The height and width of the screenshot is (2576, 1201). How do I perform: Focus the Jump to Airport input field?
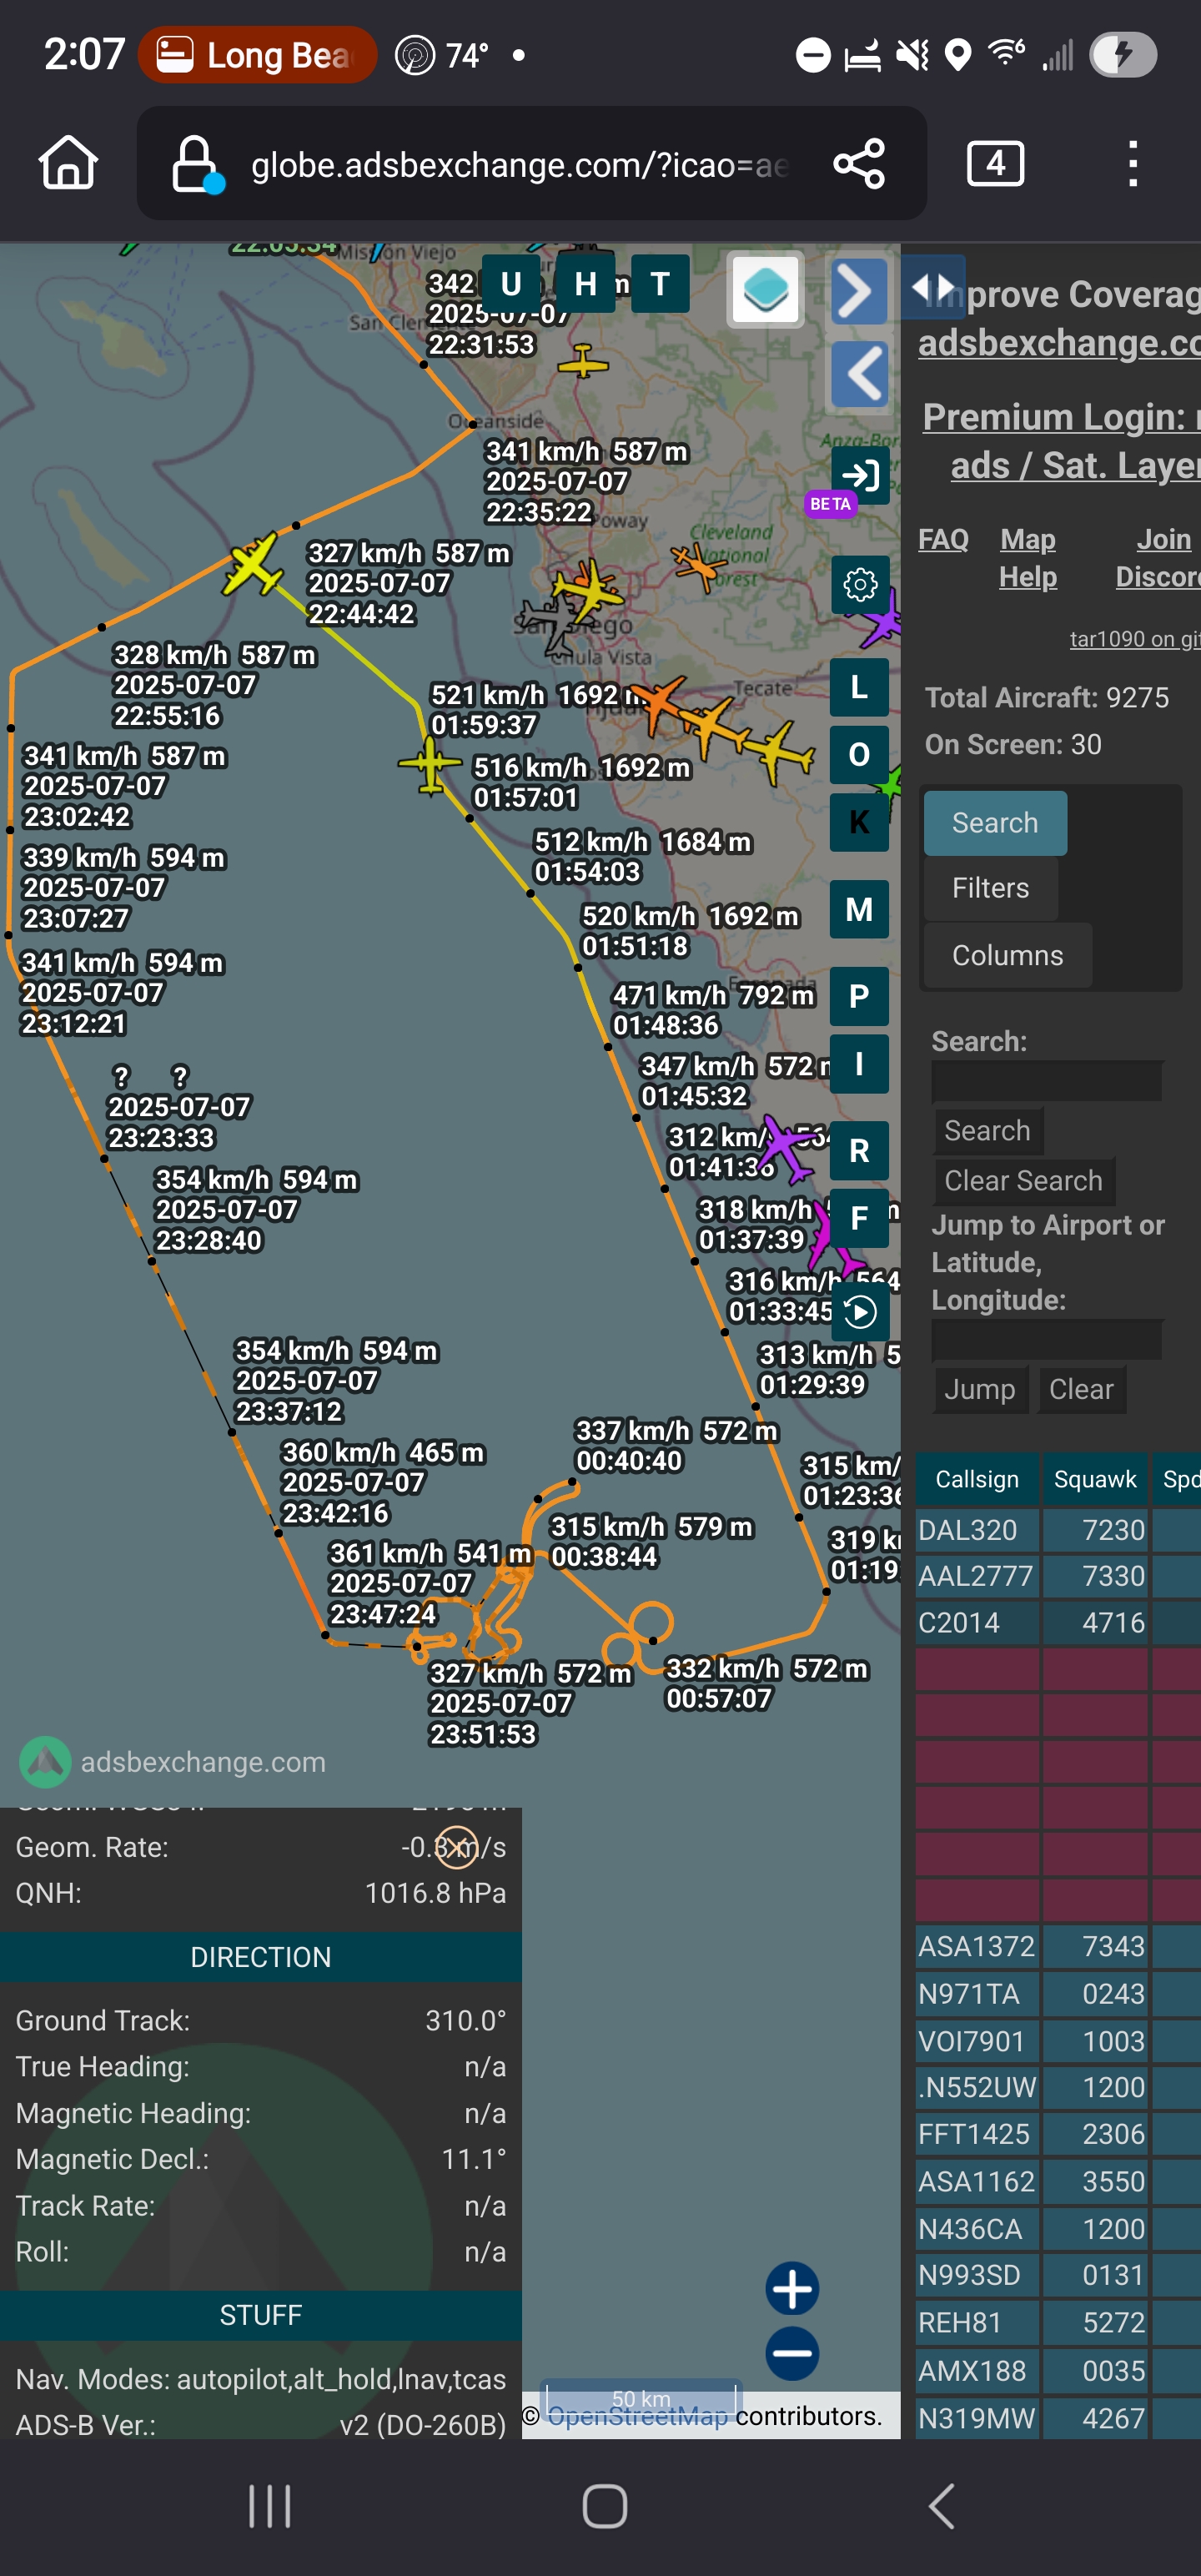click(x=1047, y=1340)
